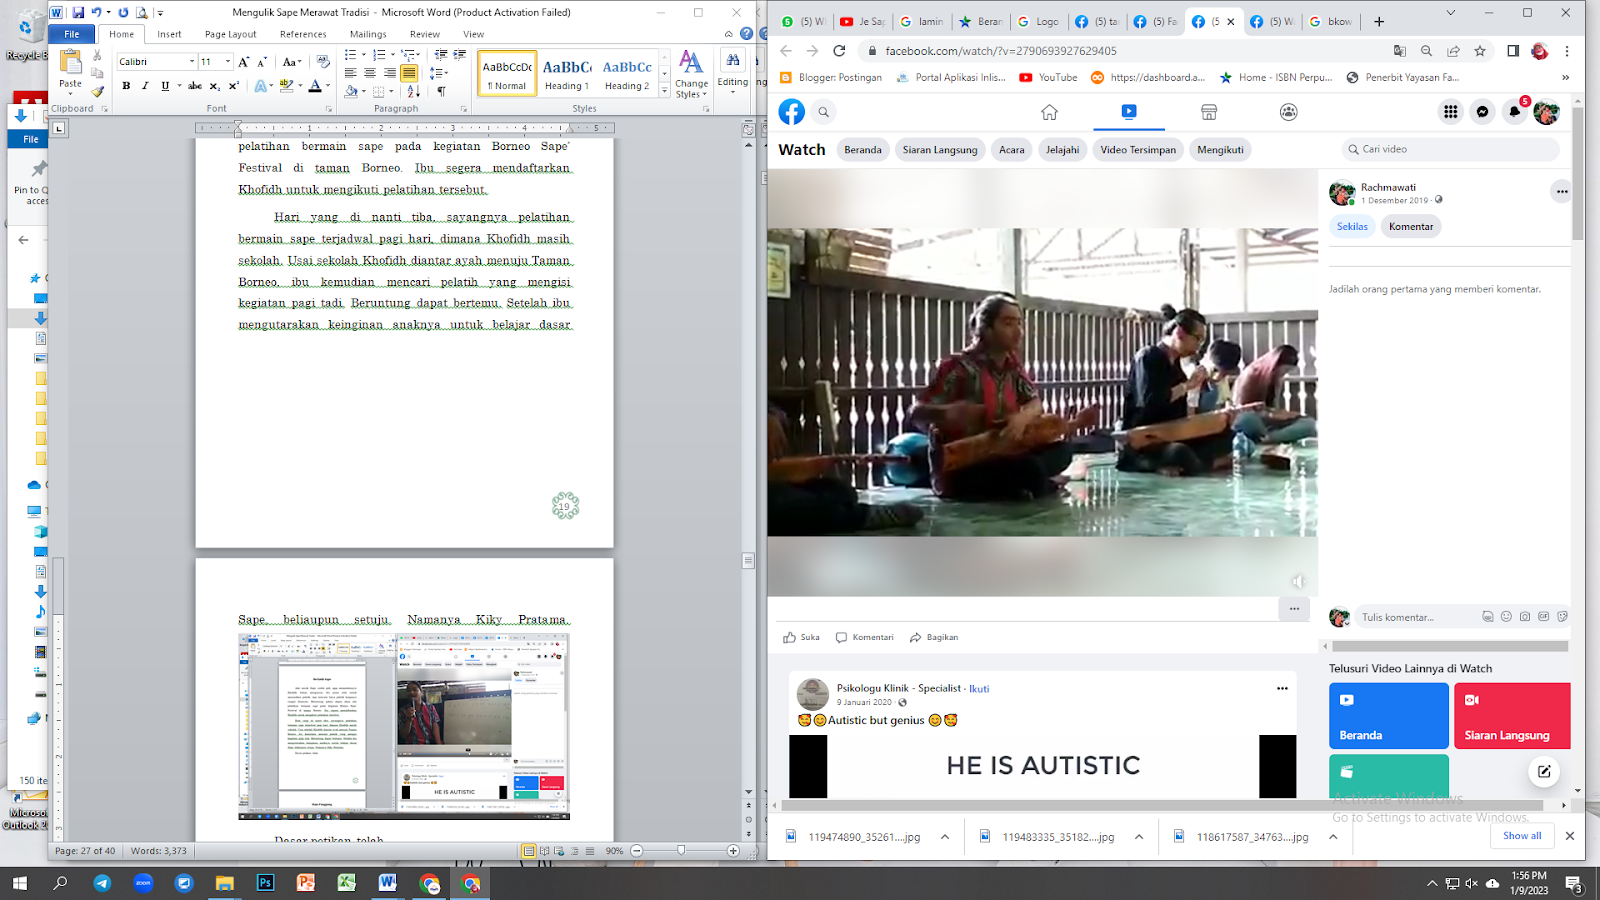Click the Cut scissors icon in Word
Viewport: 1600px width, 900px height.
click(x=97, y=56)
